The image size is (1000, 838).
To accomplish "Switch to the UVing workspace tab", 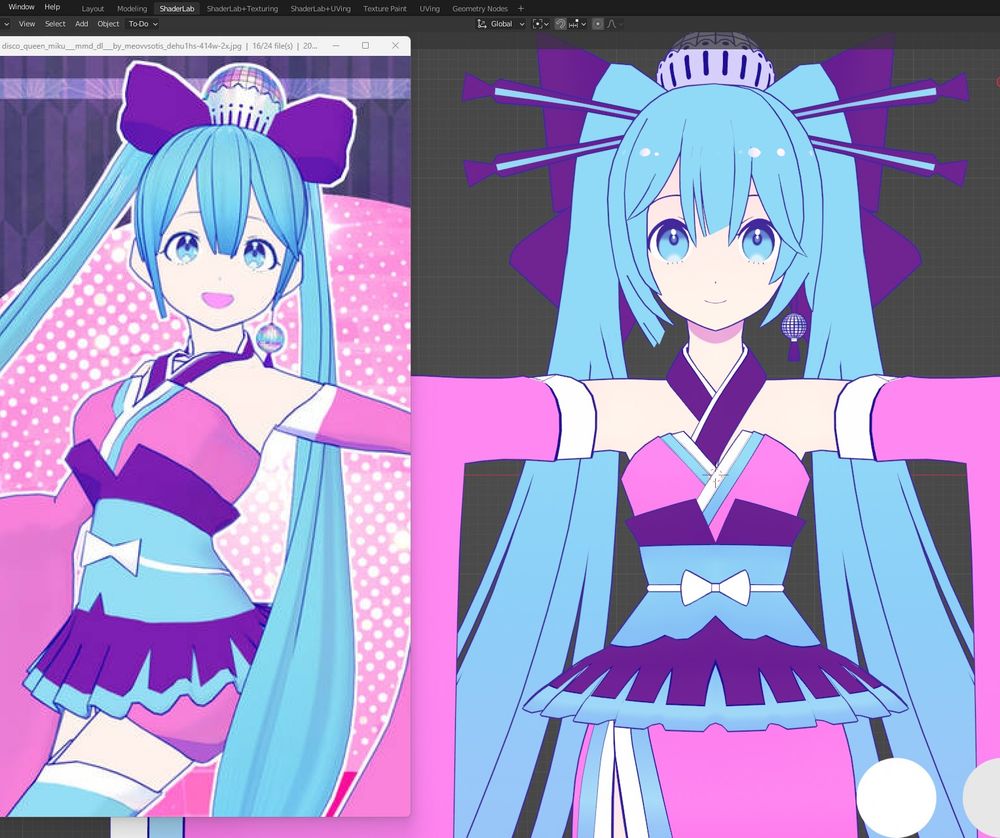I will pos(429,8).
